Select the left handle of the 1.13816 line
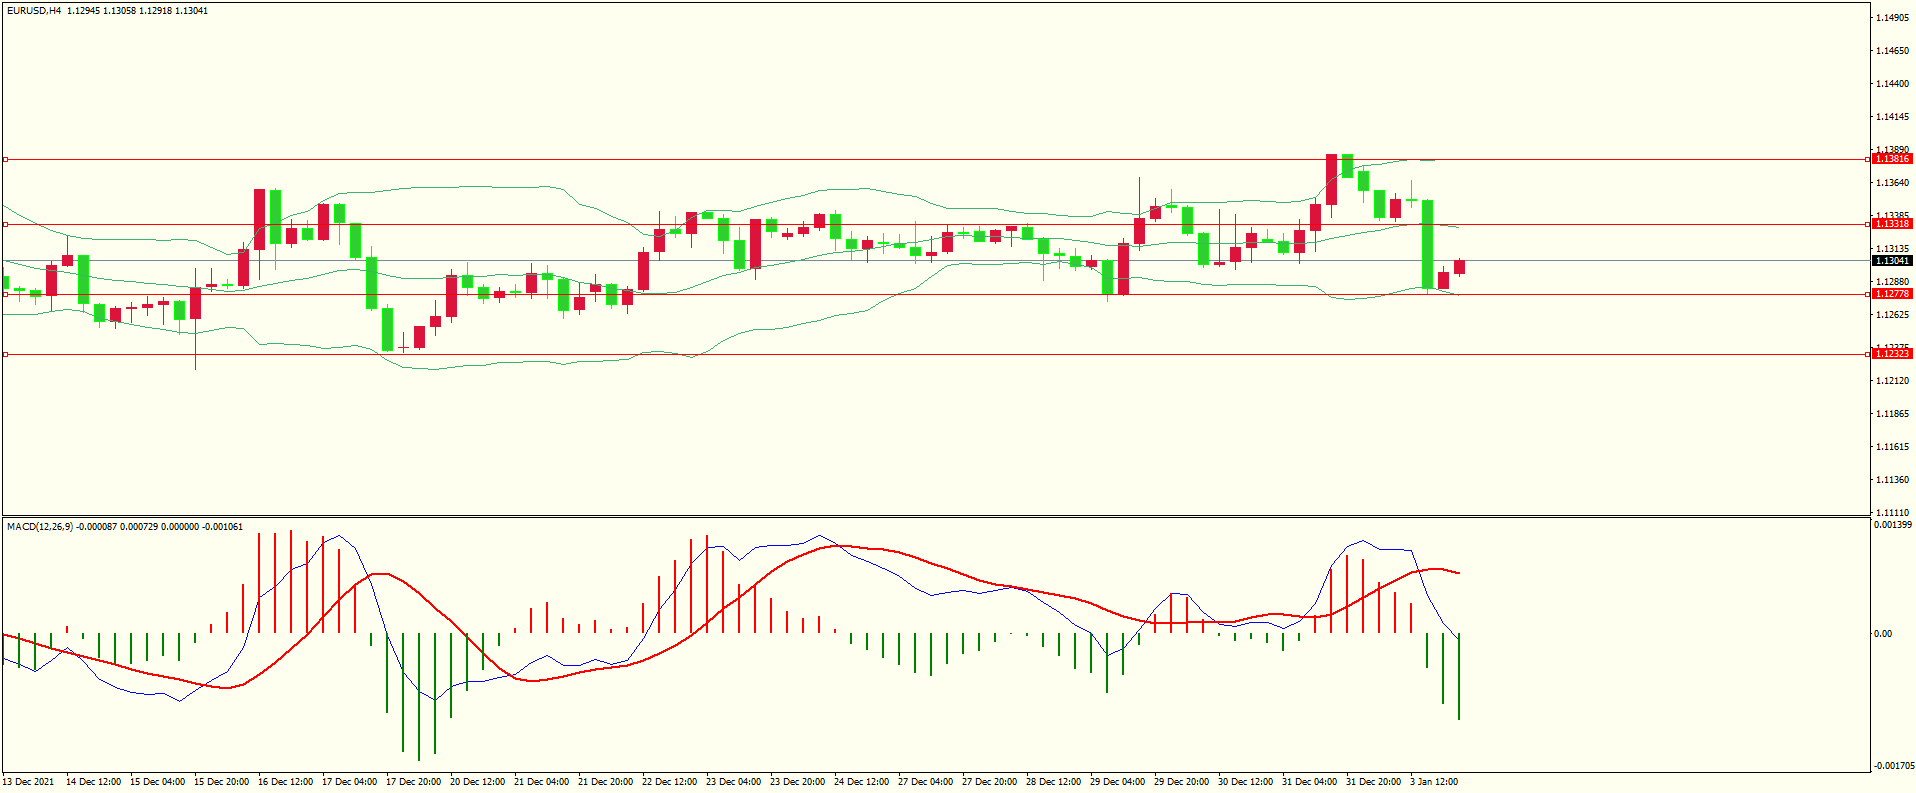1916x793 pixels. [6, 159]
